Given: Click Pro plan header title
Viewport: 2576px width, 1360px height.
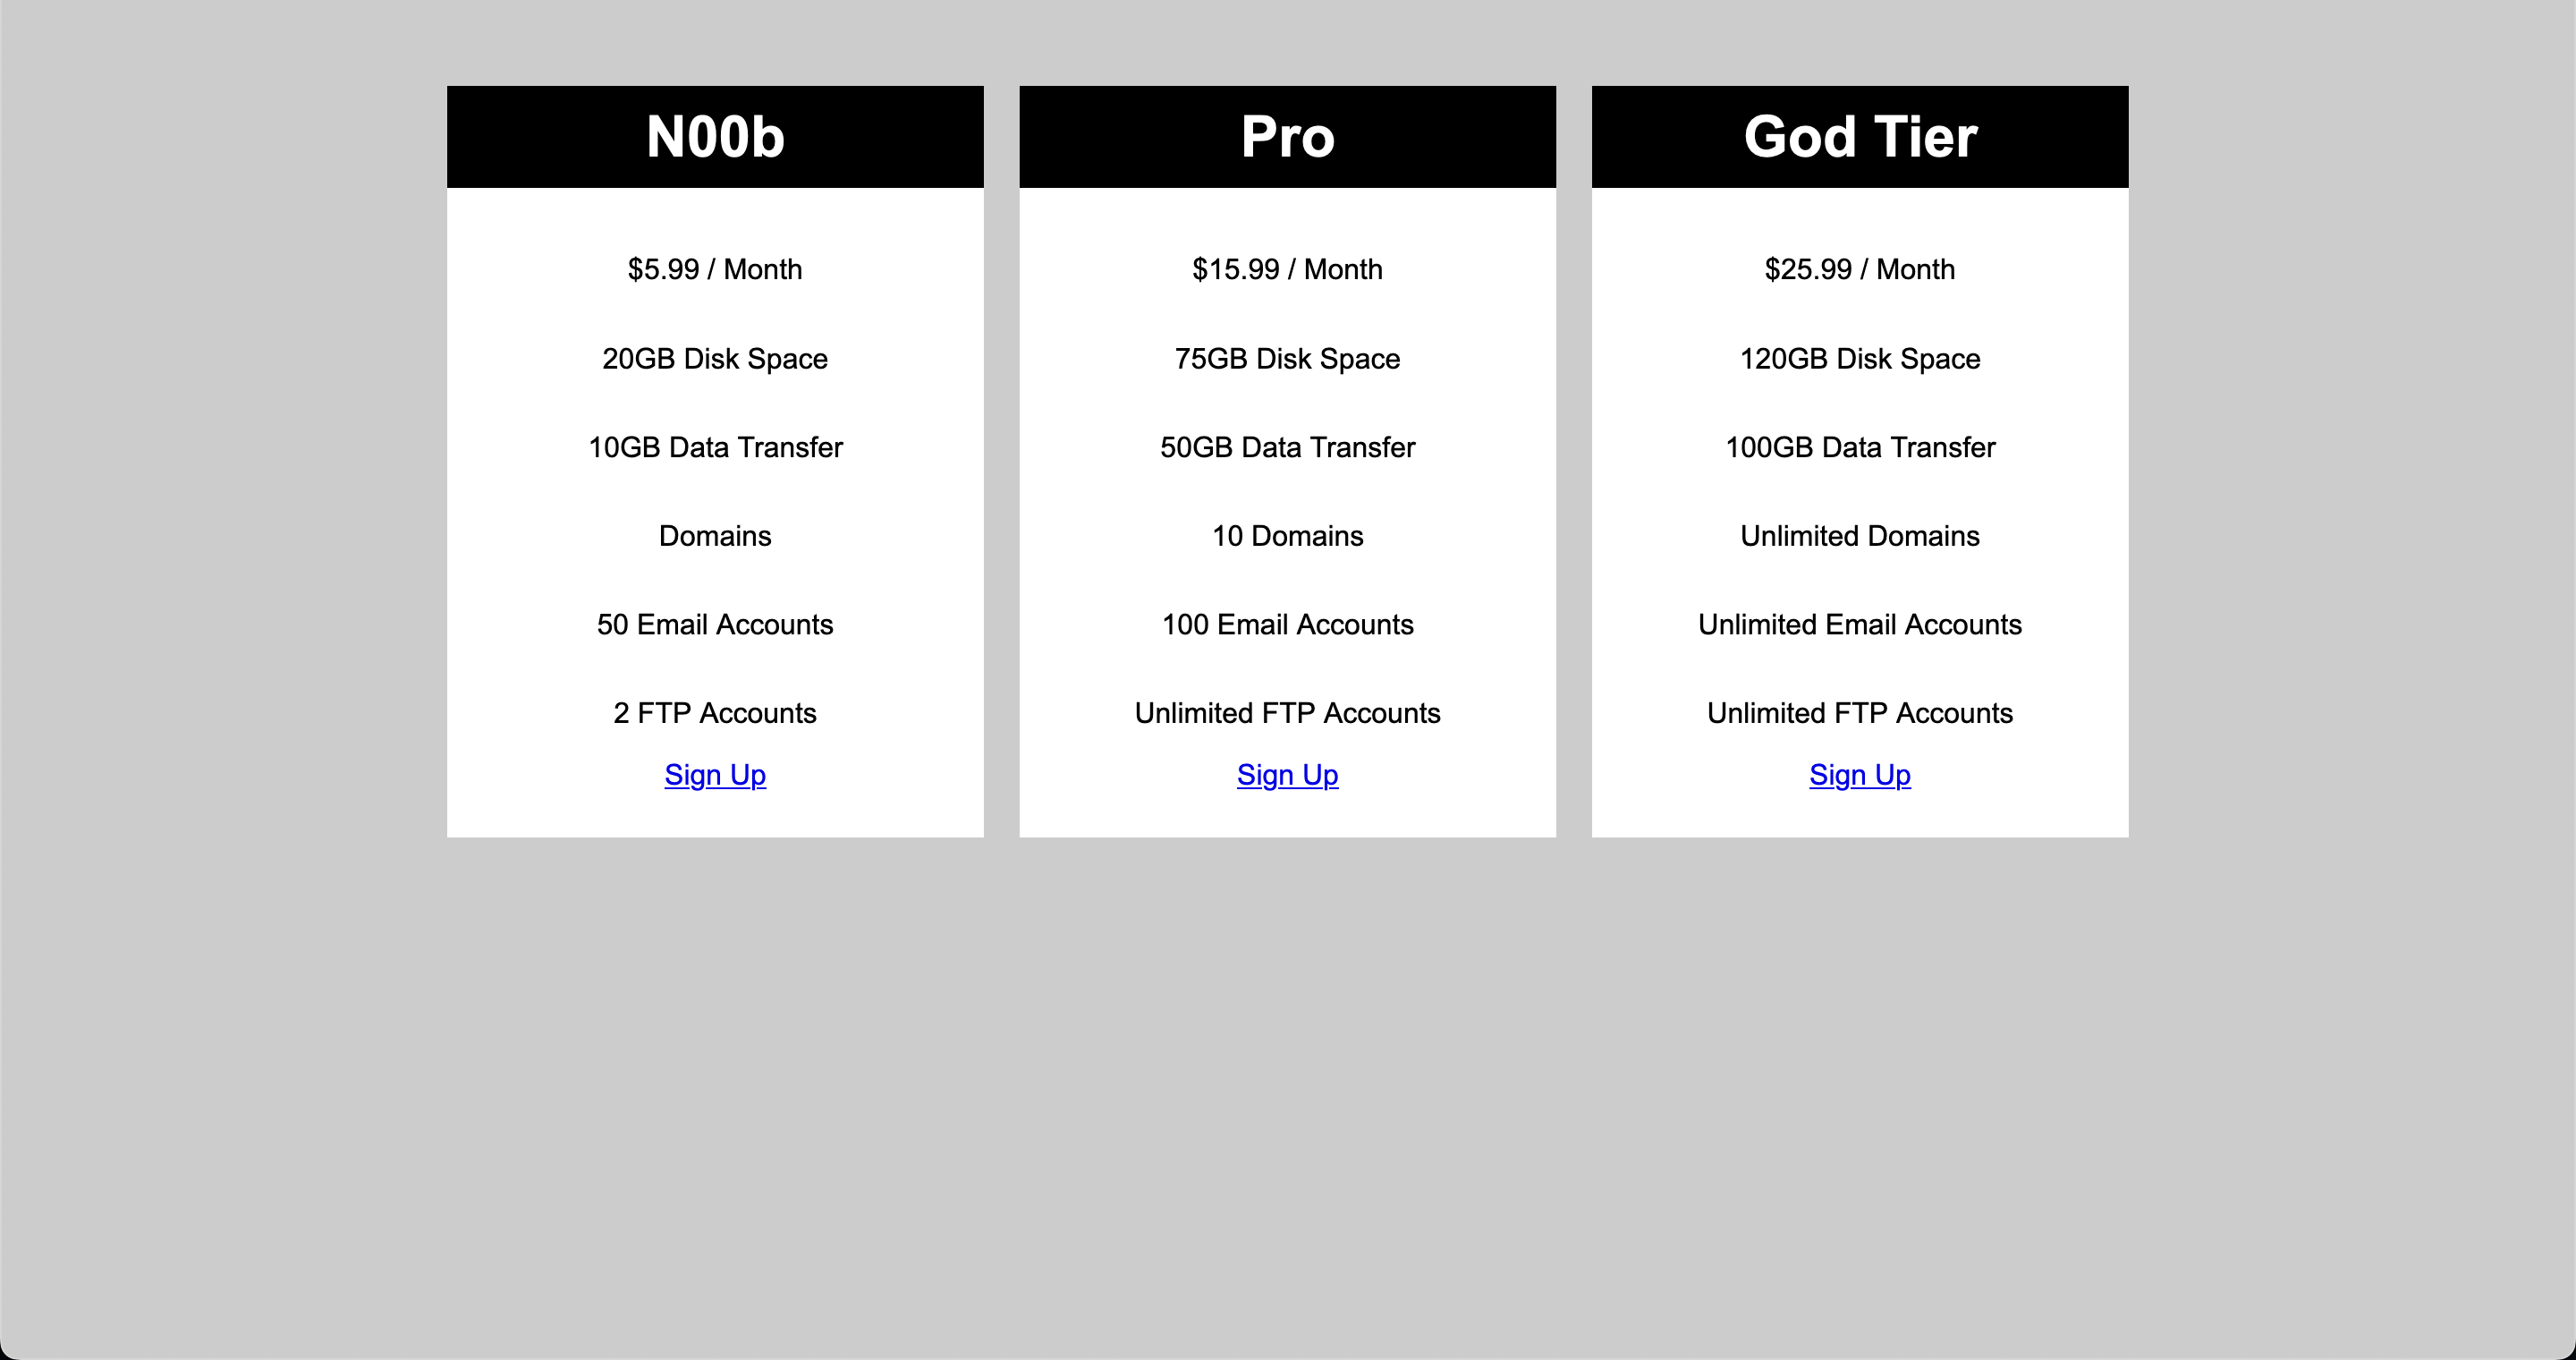Looking at the screenshot, I should point(1286,136).
